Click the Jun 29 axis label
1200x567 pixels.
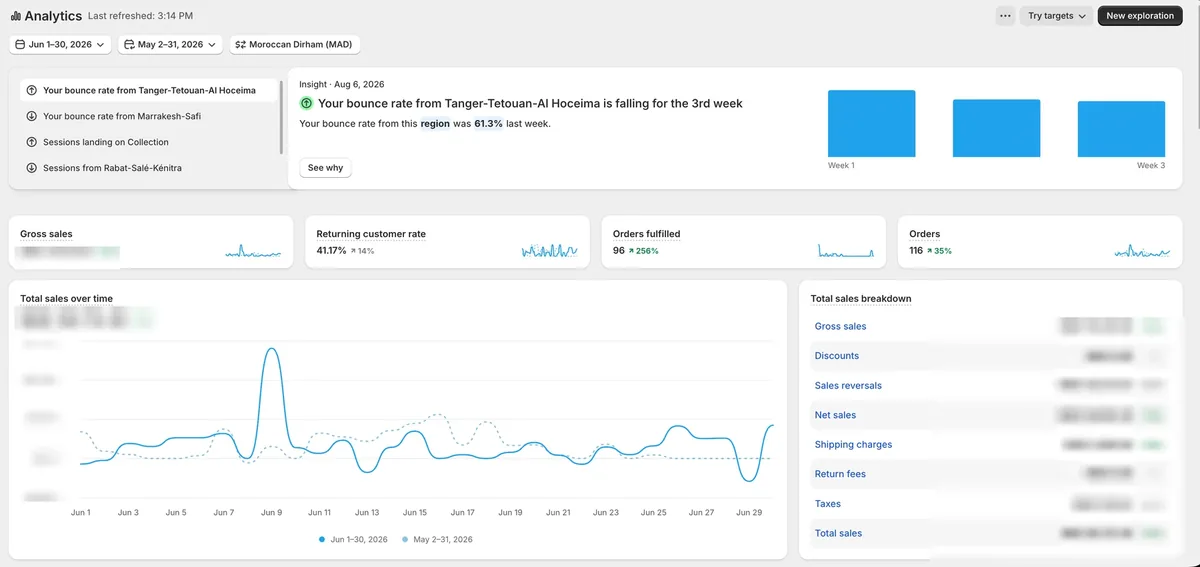[x=749, y=512]
